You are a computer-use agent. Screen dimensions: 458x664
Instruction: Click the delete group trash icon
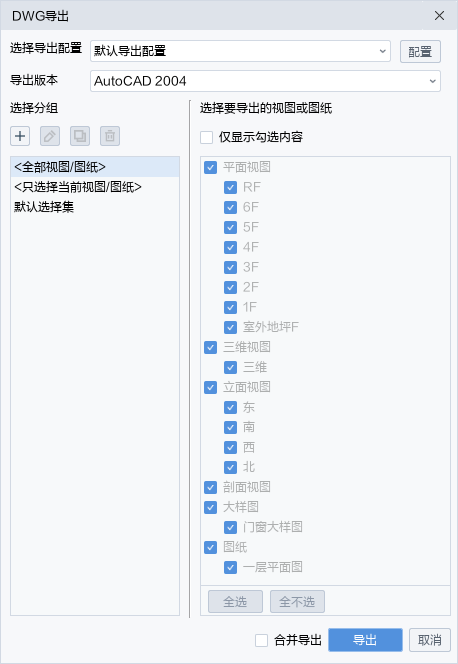coord(110,136)
